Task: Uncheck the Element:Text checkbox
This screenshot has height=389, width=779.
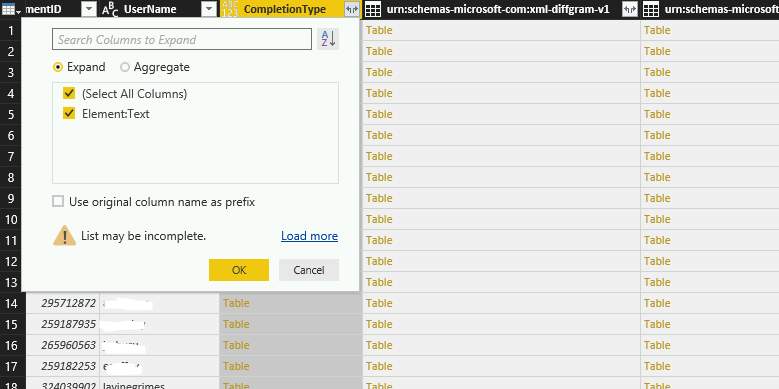Action: [69, 114]
